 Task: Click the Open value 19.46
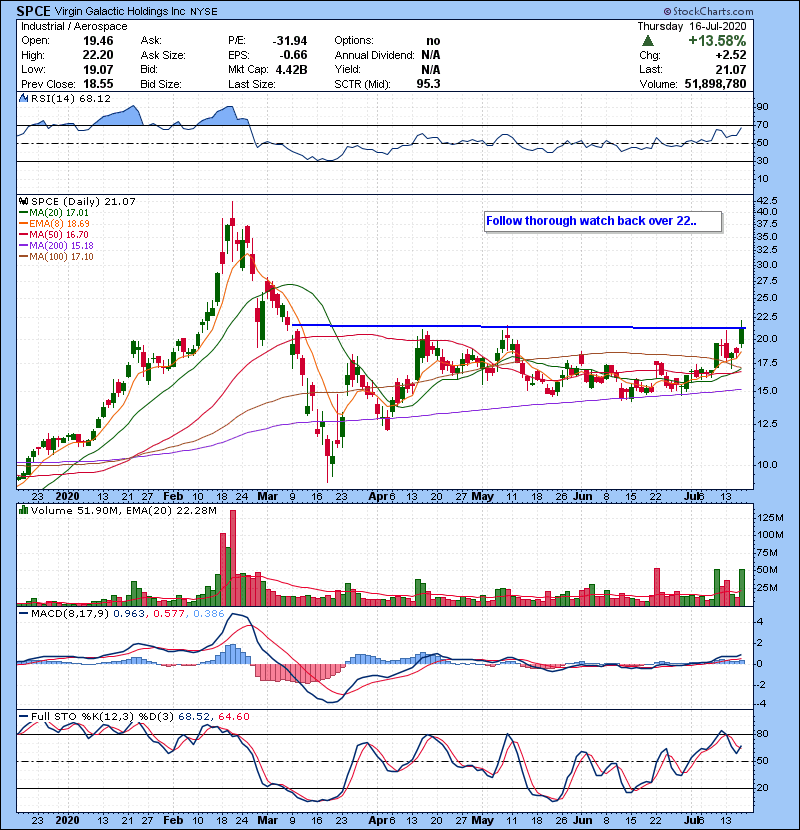point(98,41)
